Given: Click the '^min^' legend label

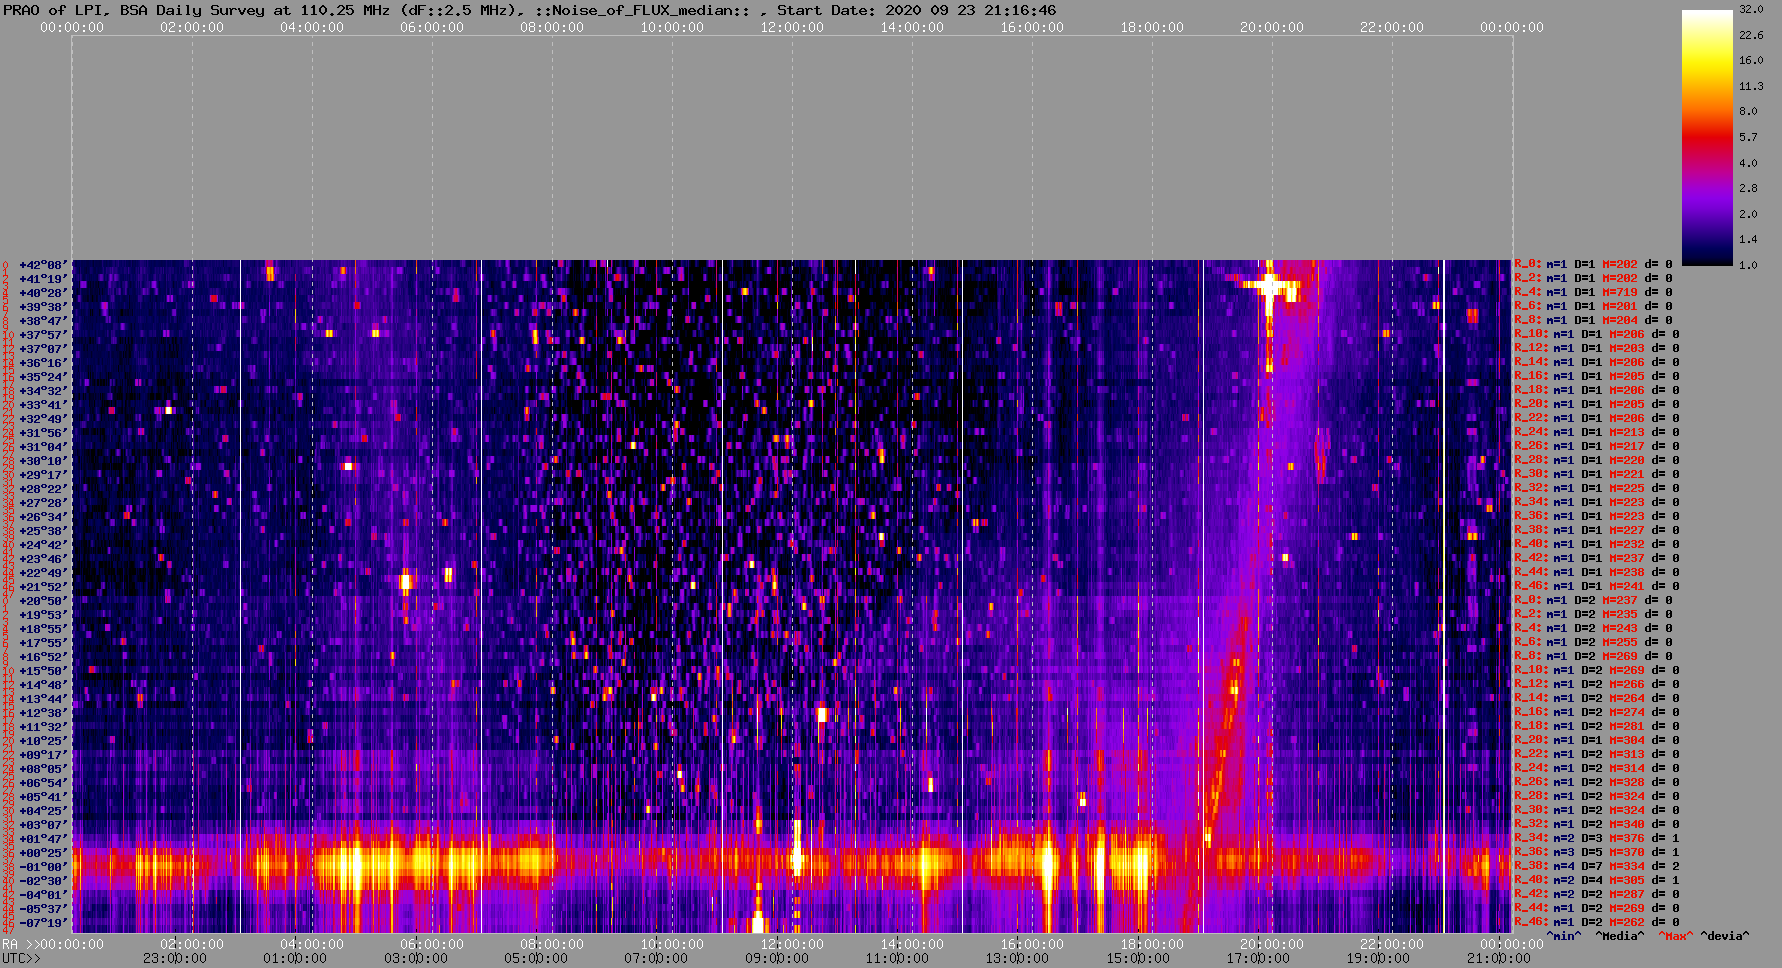Looking at the screenshot, I should 1564,936.
